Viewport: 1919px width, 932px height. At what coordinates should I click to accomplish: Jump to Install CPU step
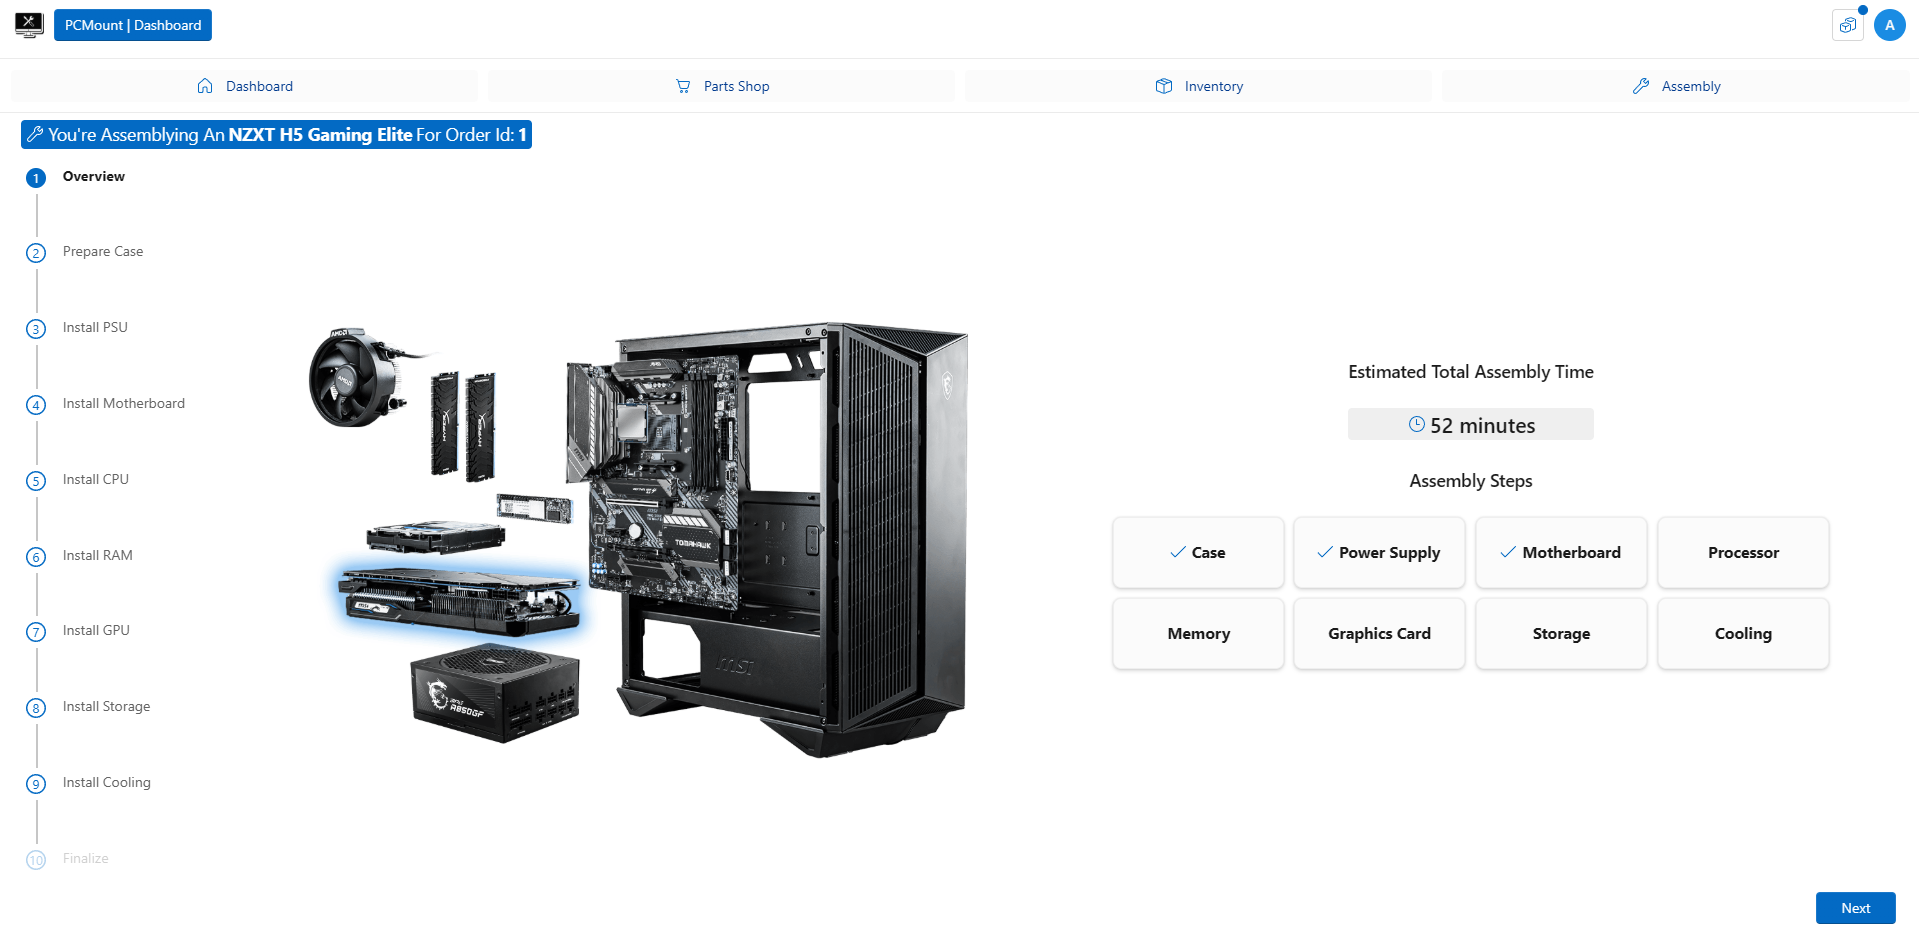(96, 479)
